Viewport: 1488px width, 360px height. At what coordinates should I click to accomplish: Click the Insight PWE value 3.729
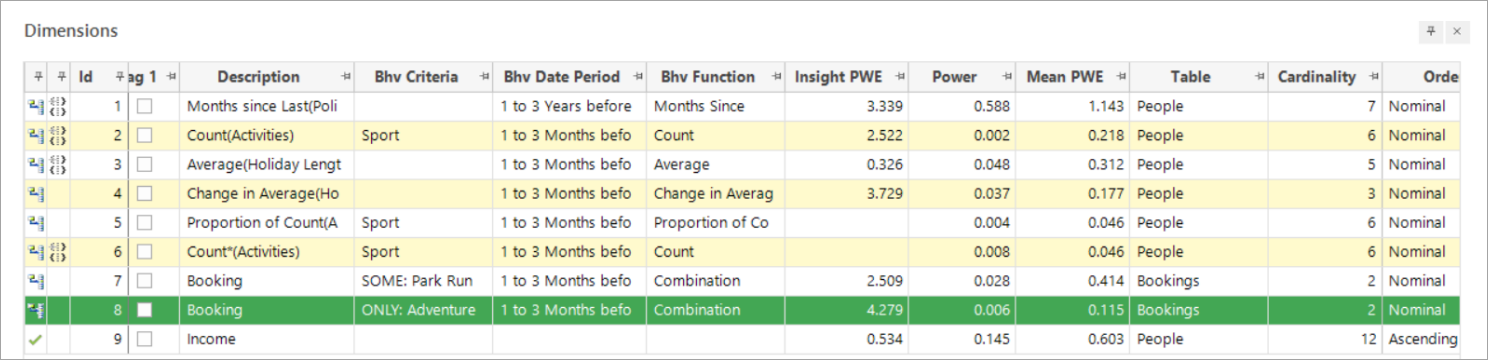click(847, 193)
